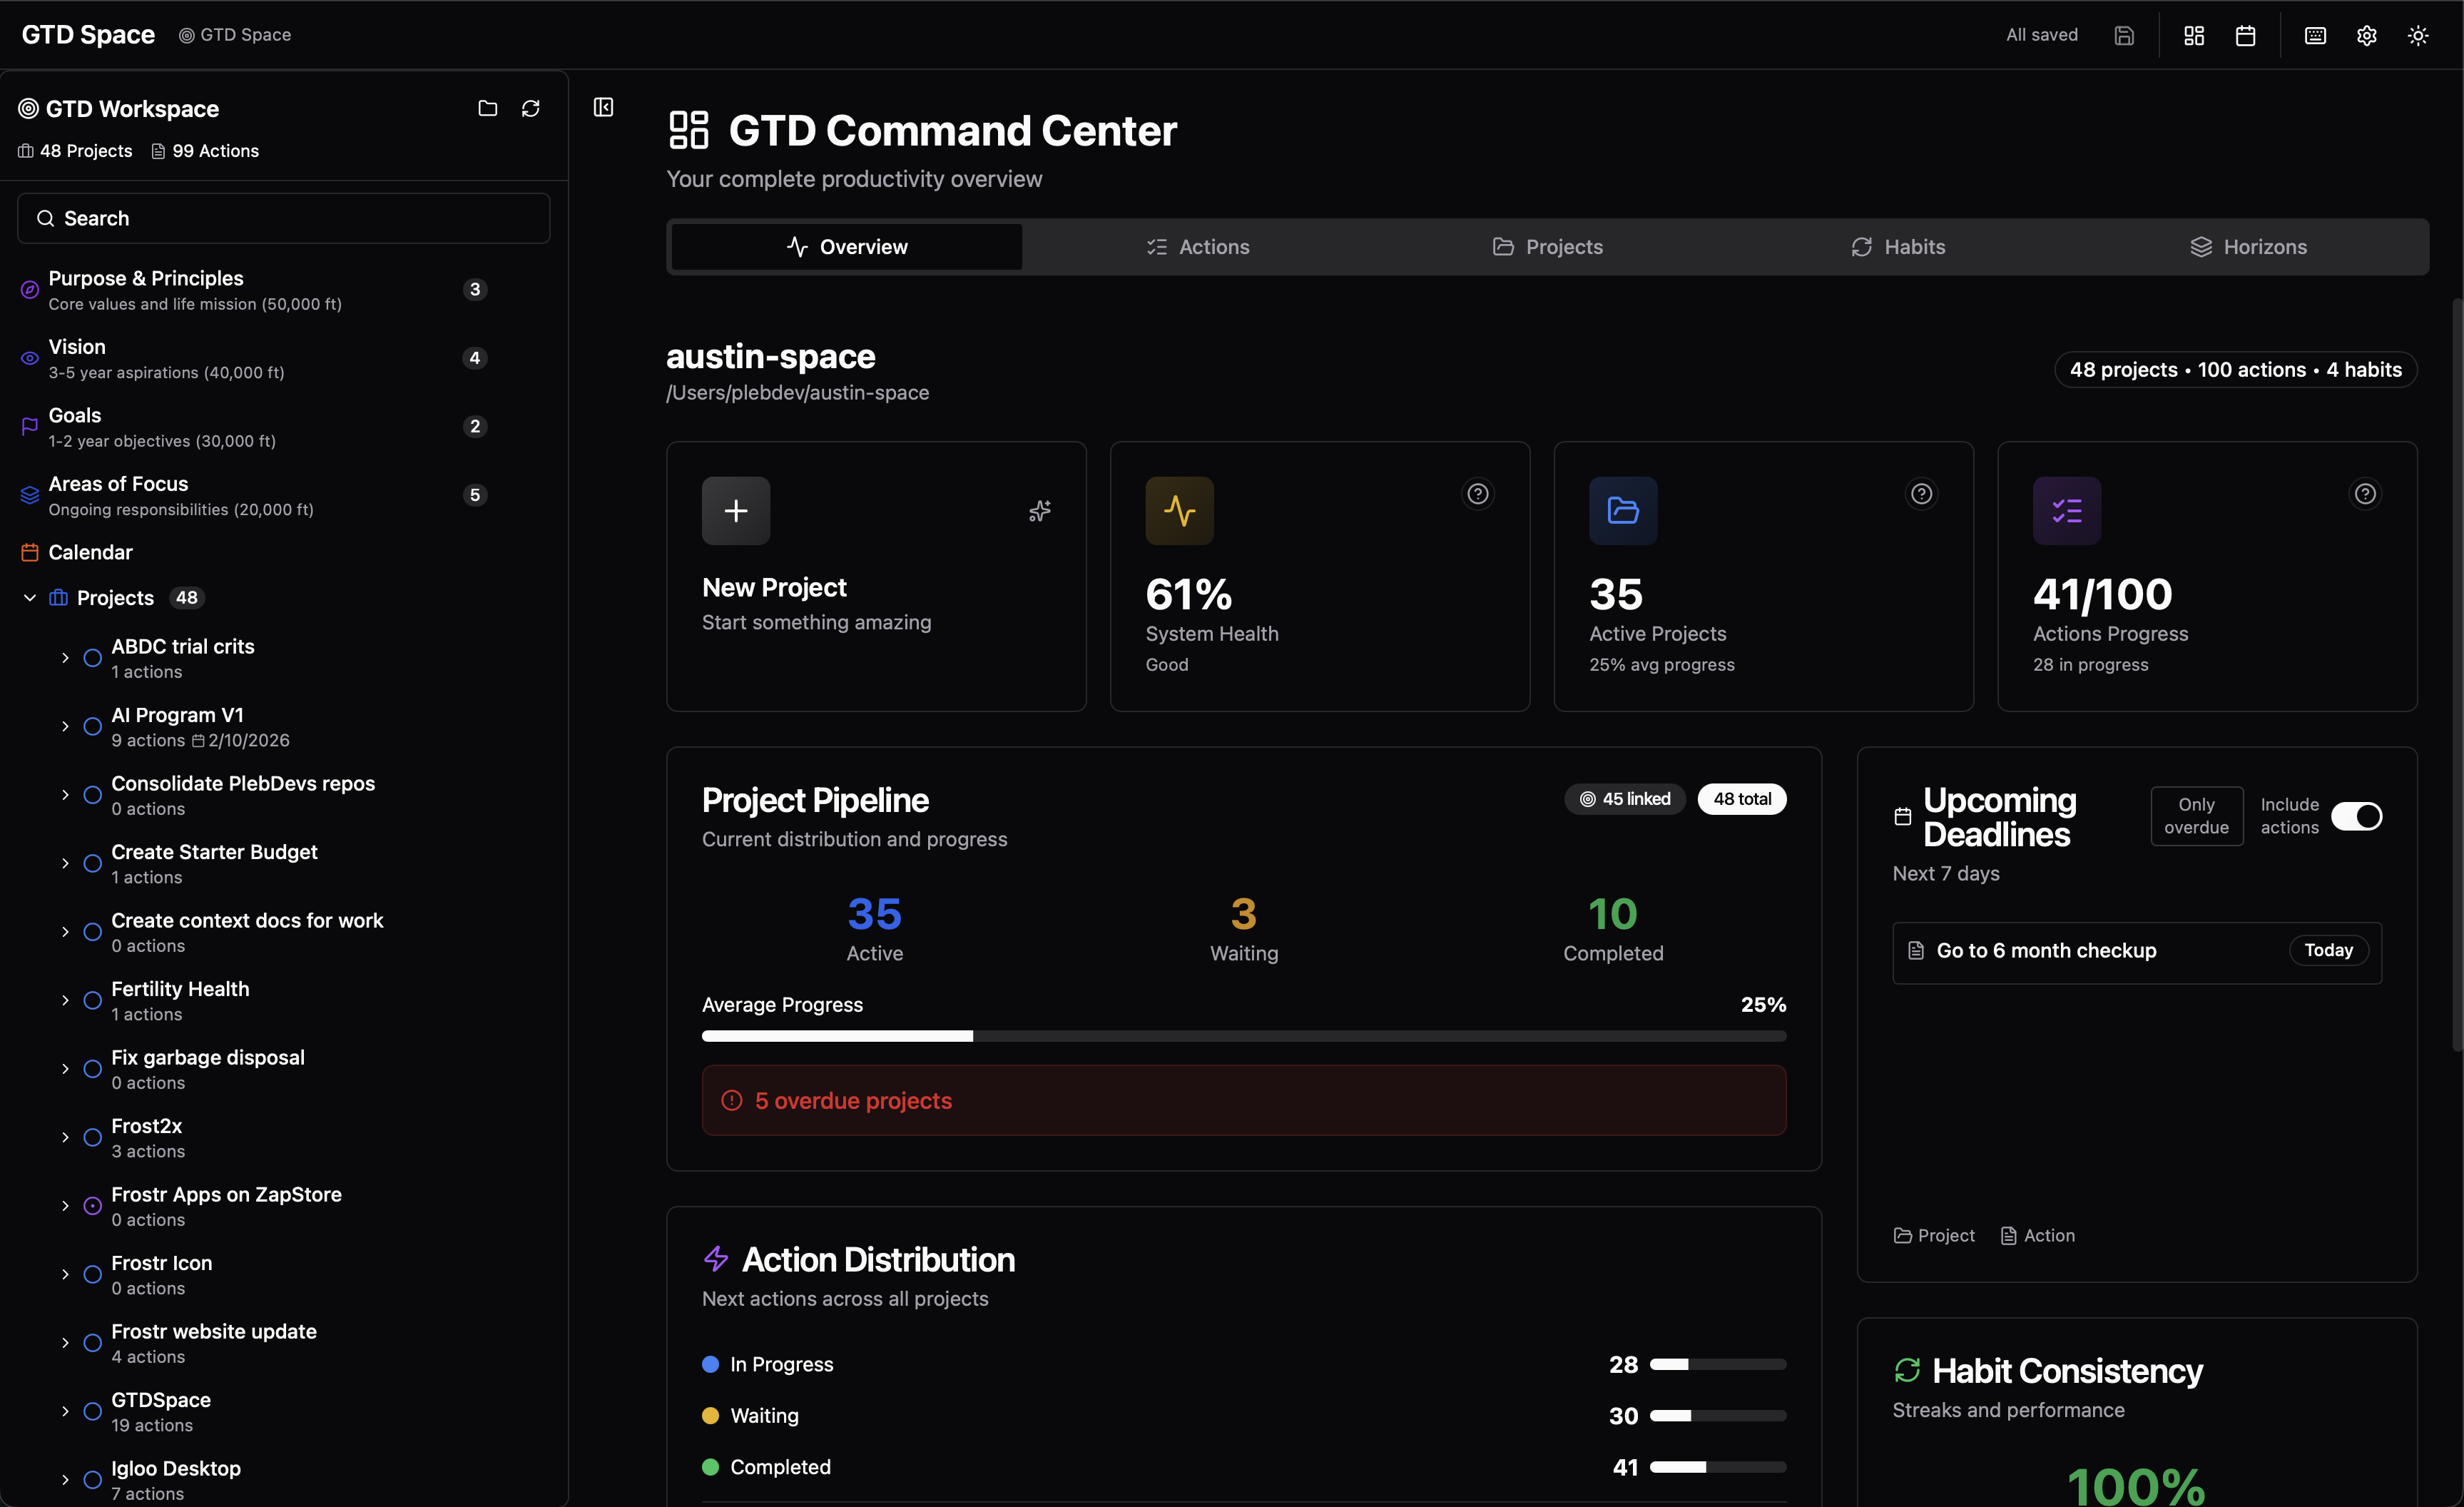Screen dimensions: 2464x1507
Task: Switch theme with the sun icon
Action: coord(2417,35)
